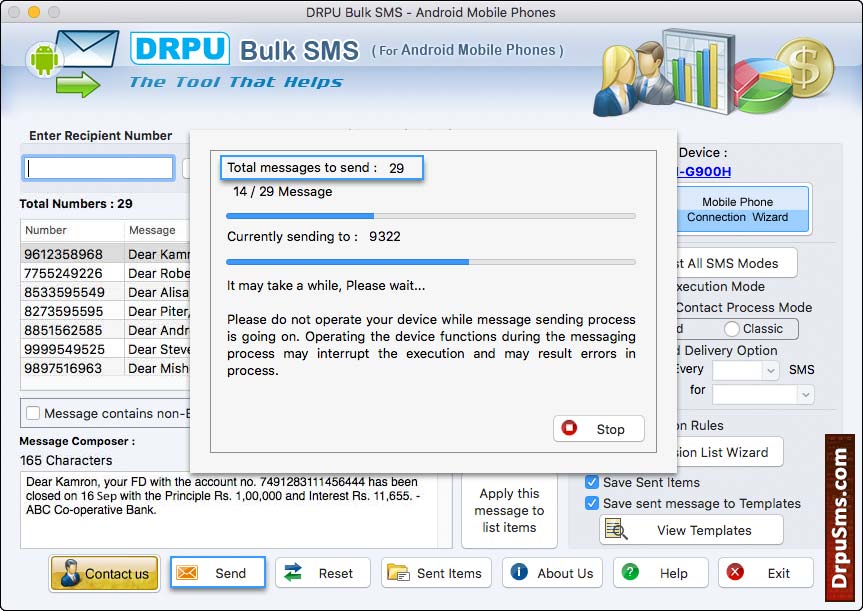
Task: Focus the Enter Recipient Number field
Action: point(99,168)
